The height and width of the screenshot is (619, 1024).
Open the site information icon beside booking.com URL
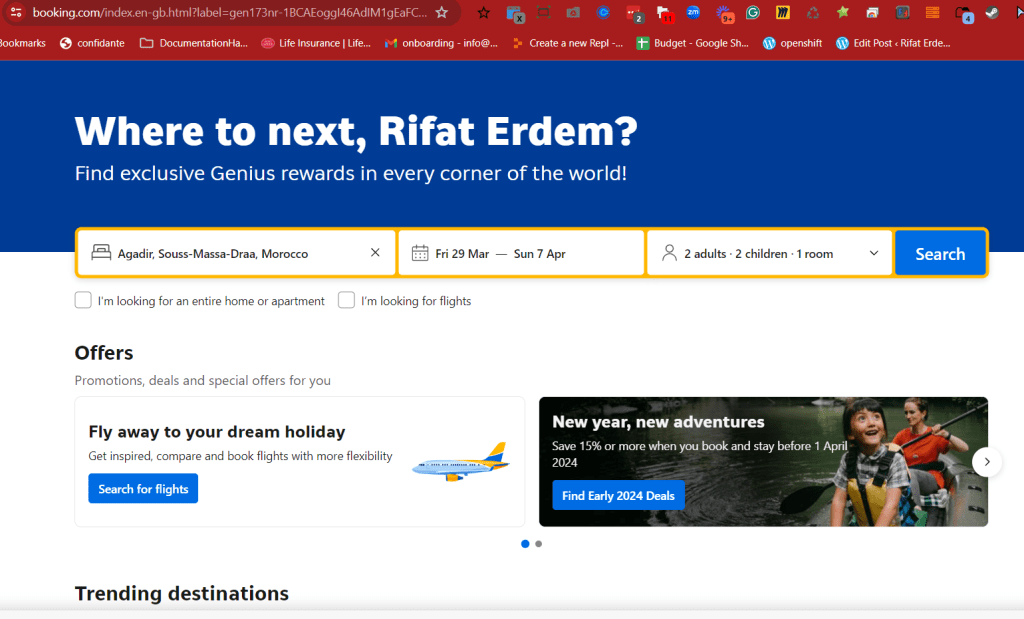16,12
